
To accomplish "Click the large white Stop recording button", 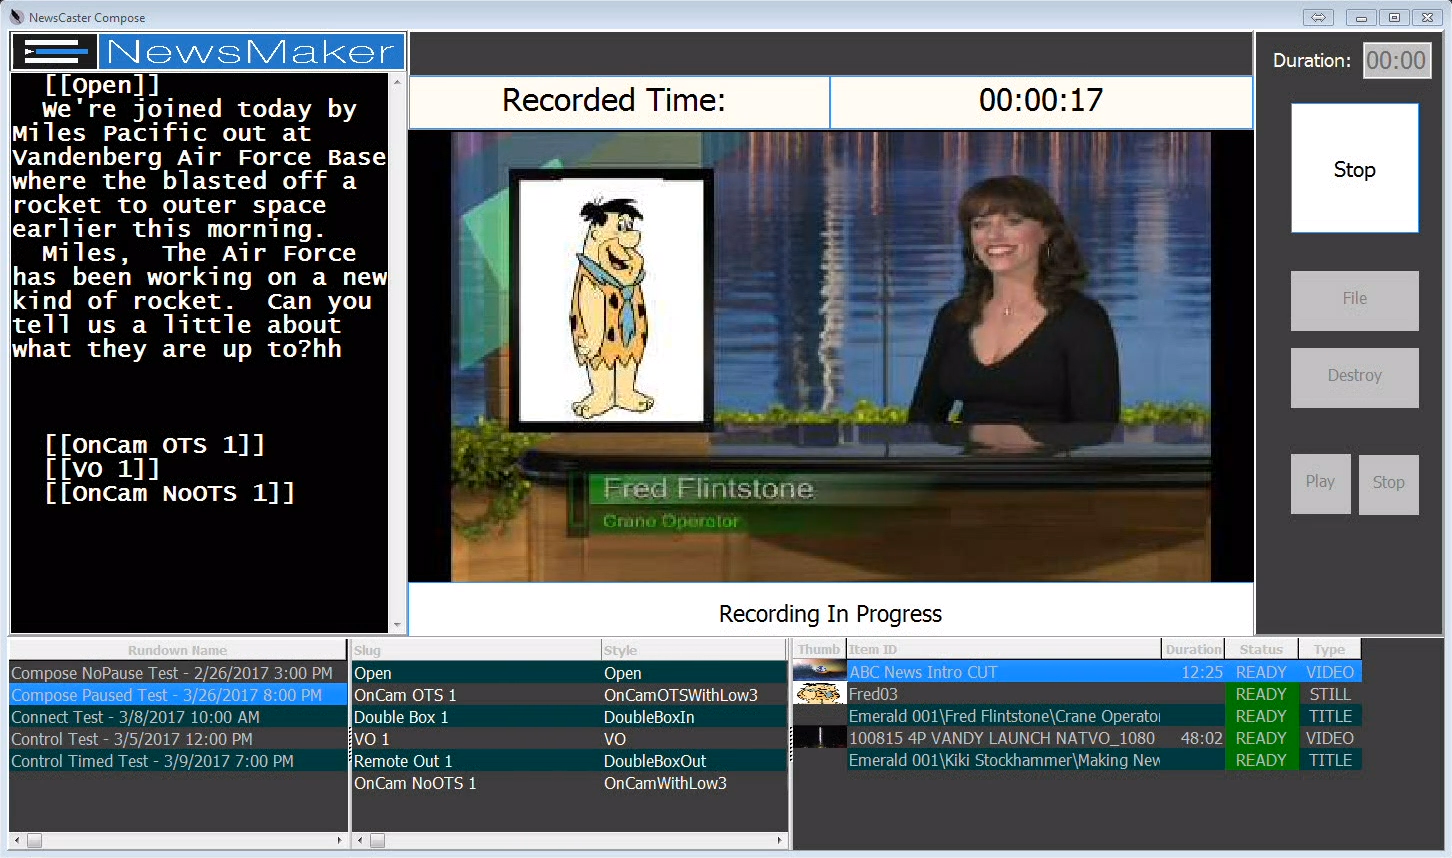I will pos(1354,169).
